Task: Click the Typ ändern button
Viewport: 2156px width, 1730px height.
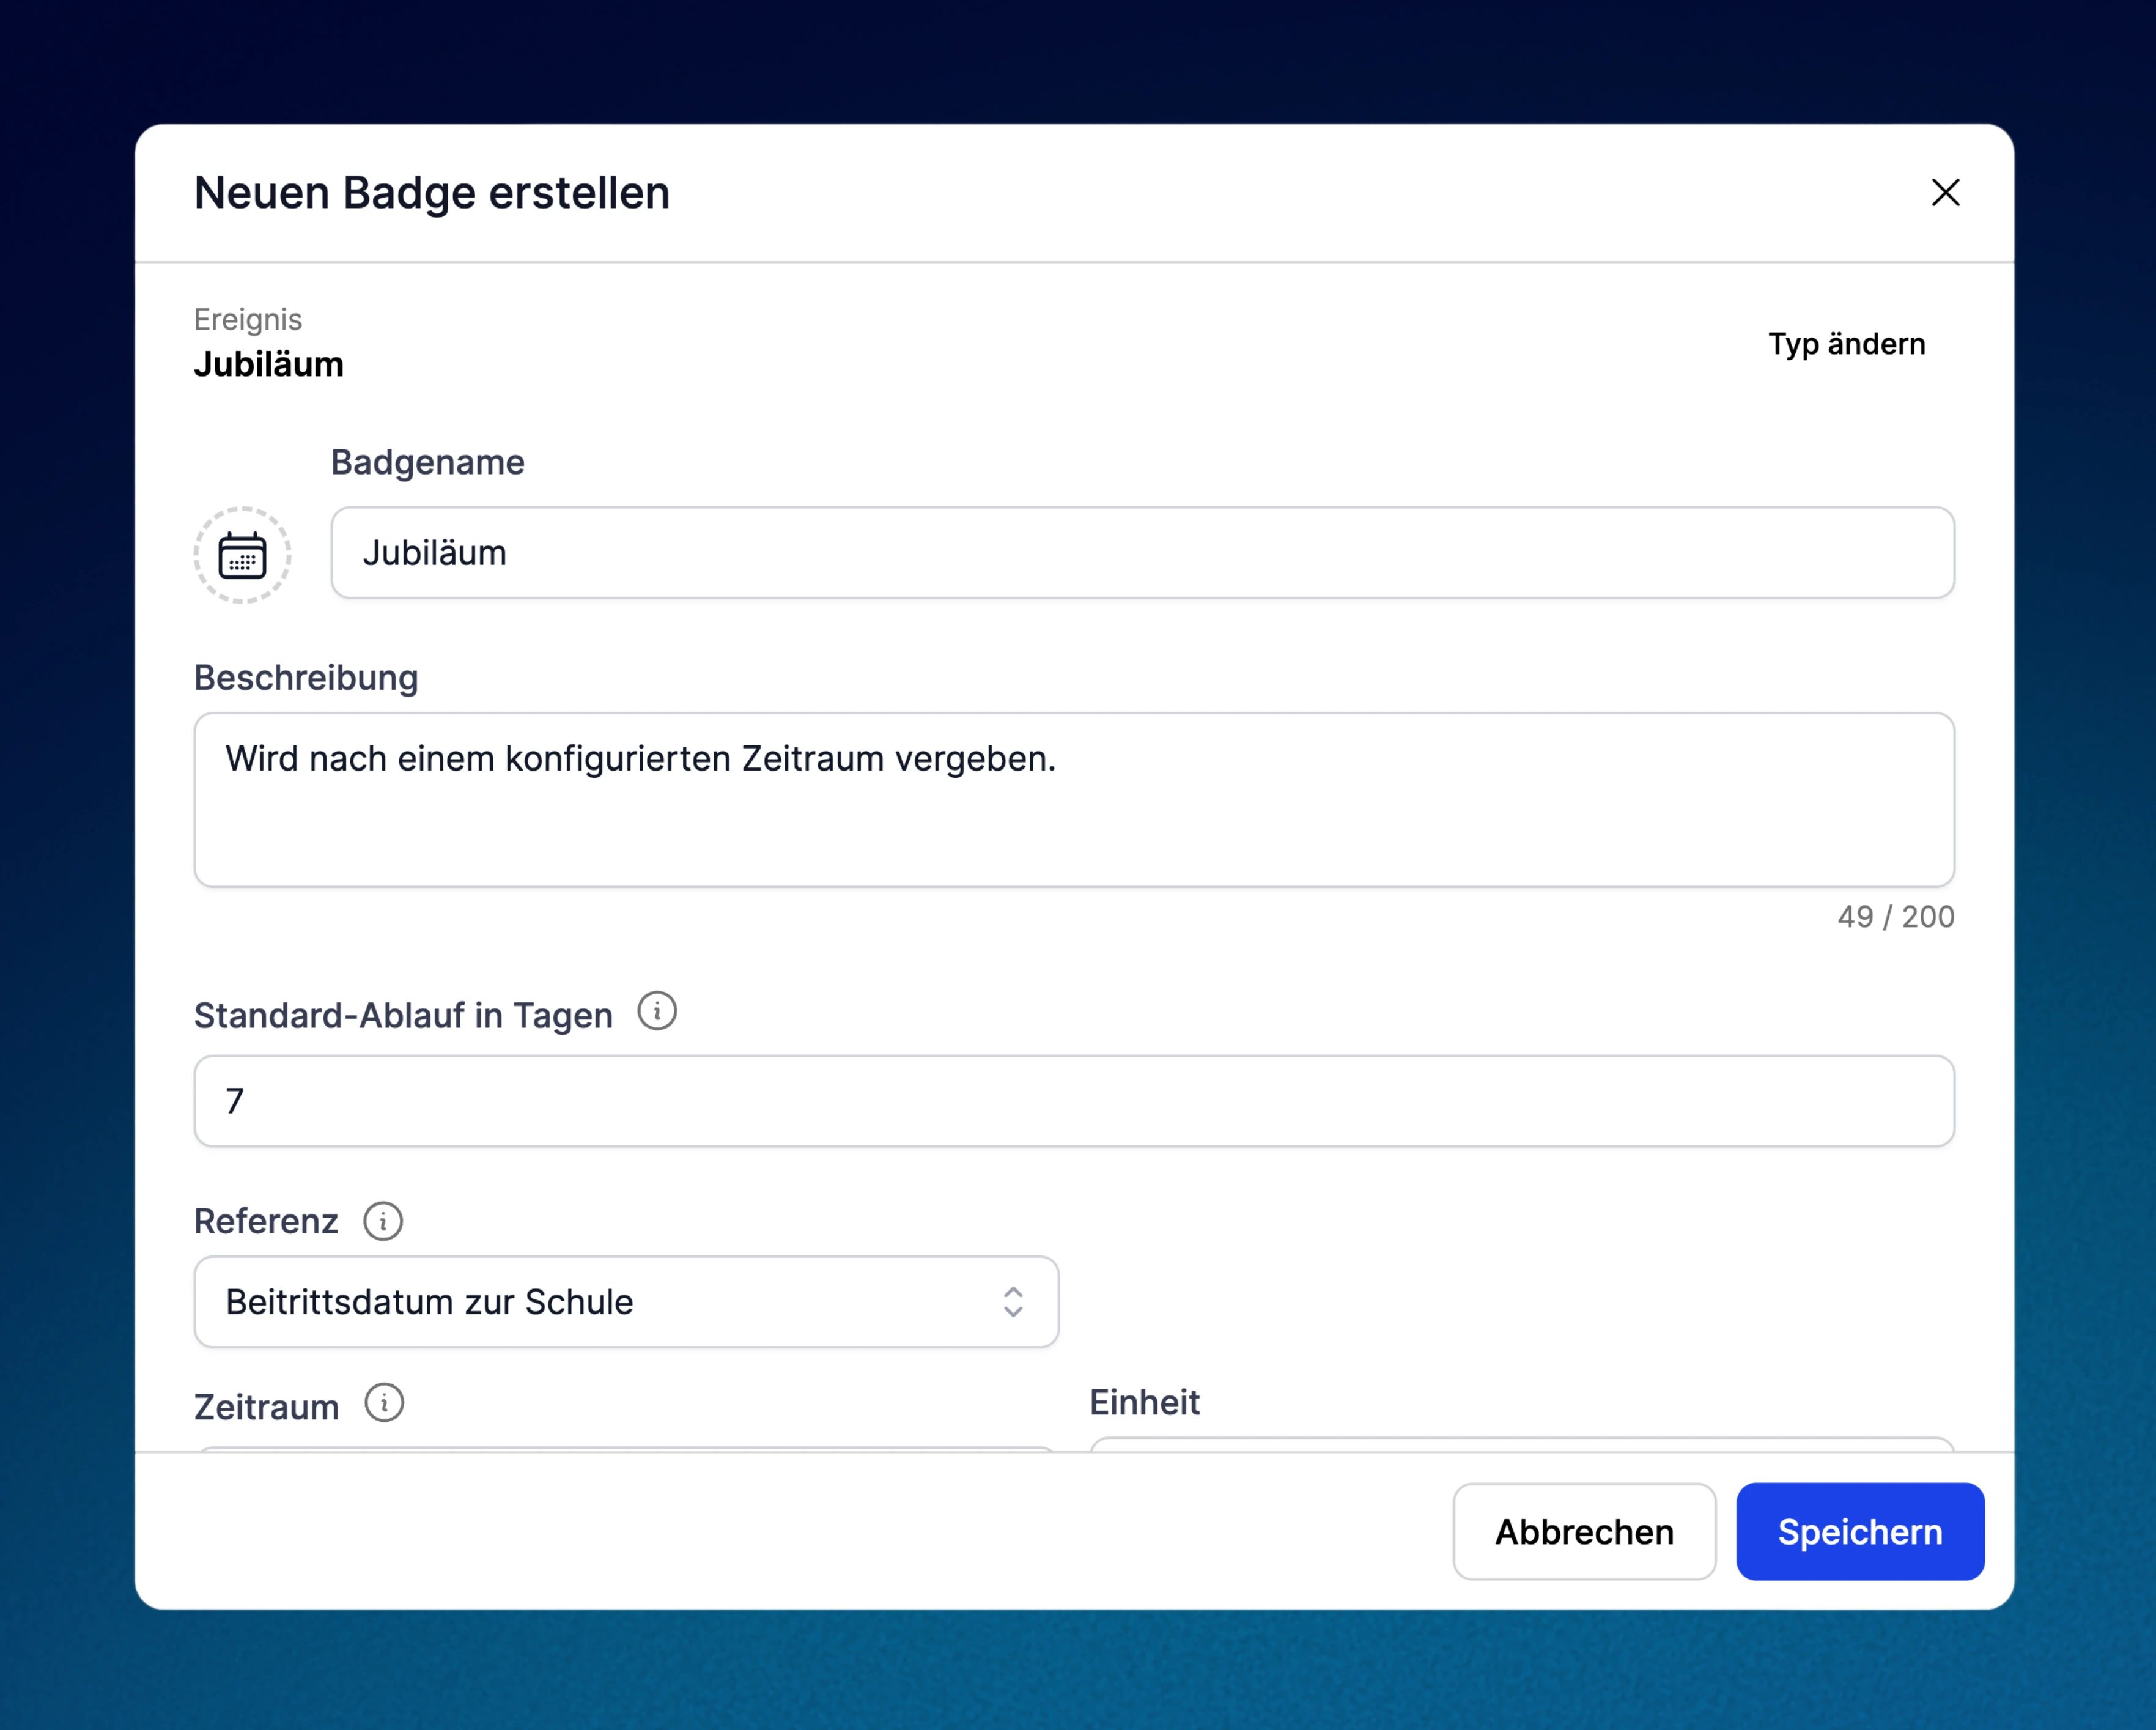Action: [x=1846, y=344]
